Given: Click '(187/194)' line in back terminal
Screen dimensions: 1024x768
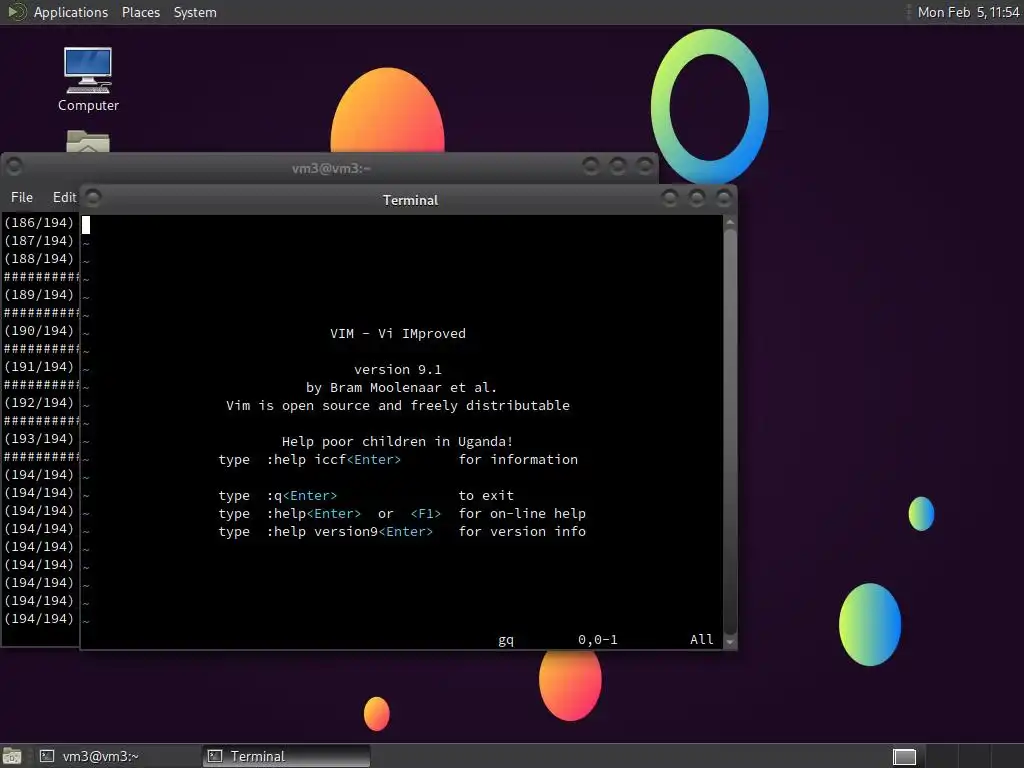Looking at the screenshot, I should [x=39, y=241].
